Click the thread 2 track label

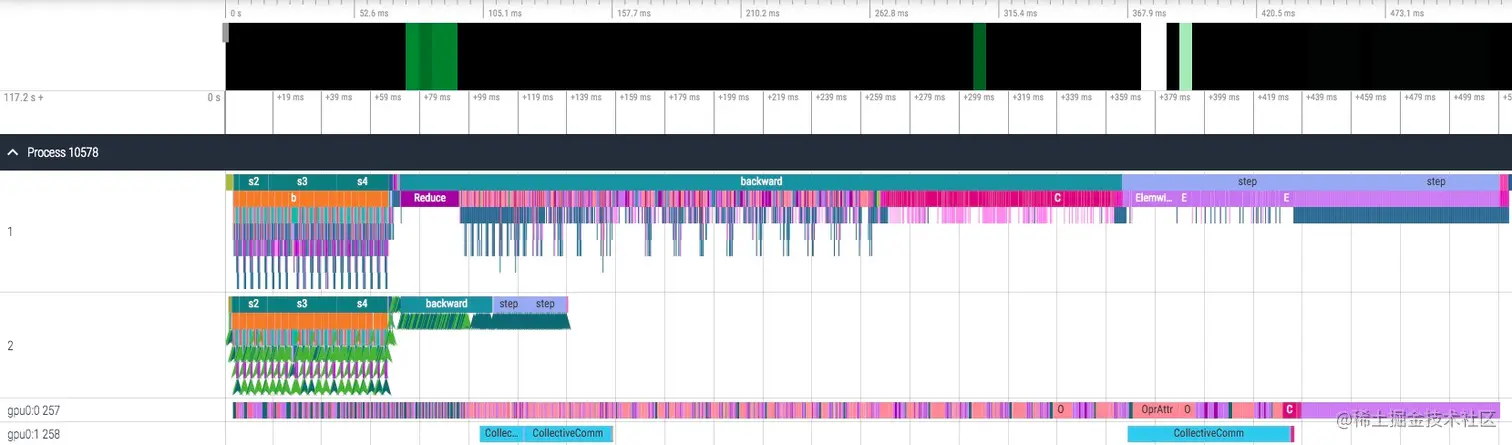[11, 346]
